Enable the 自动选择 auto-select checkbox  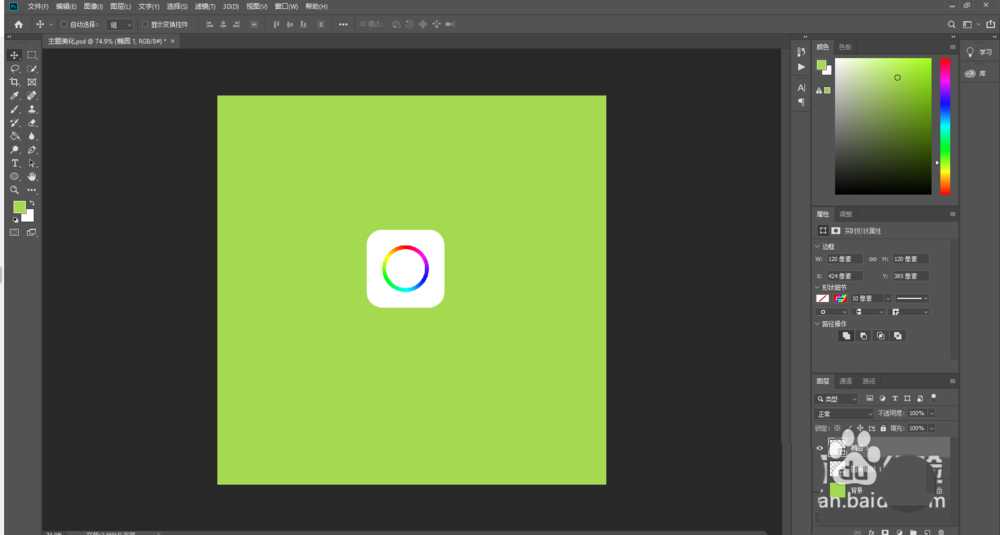(64, 24)
